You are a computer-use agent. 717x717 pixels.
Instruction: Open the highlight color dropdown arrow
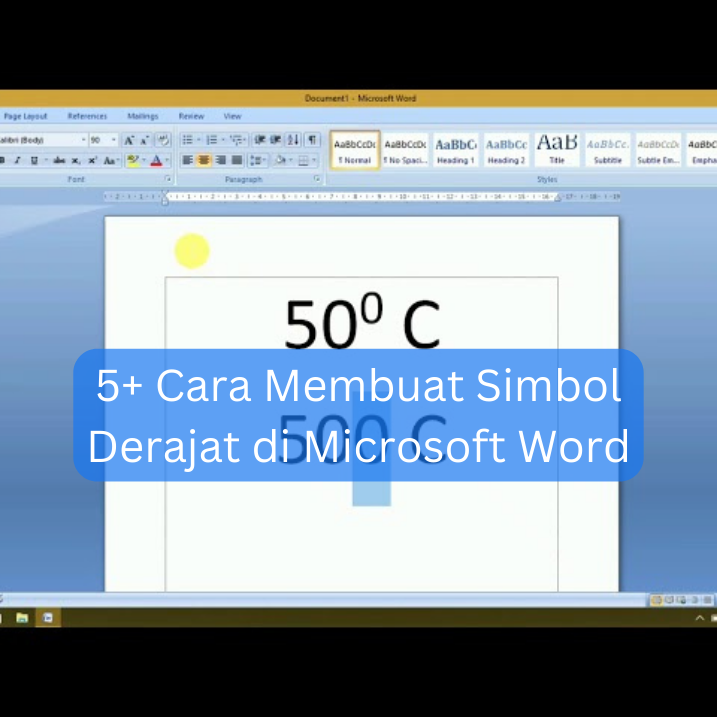coord(144,161)
